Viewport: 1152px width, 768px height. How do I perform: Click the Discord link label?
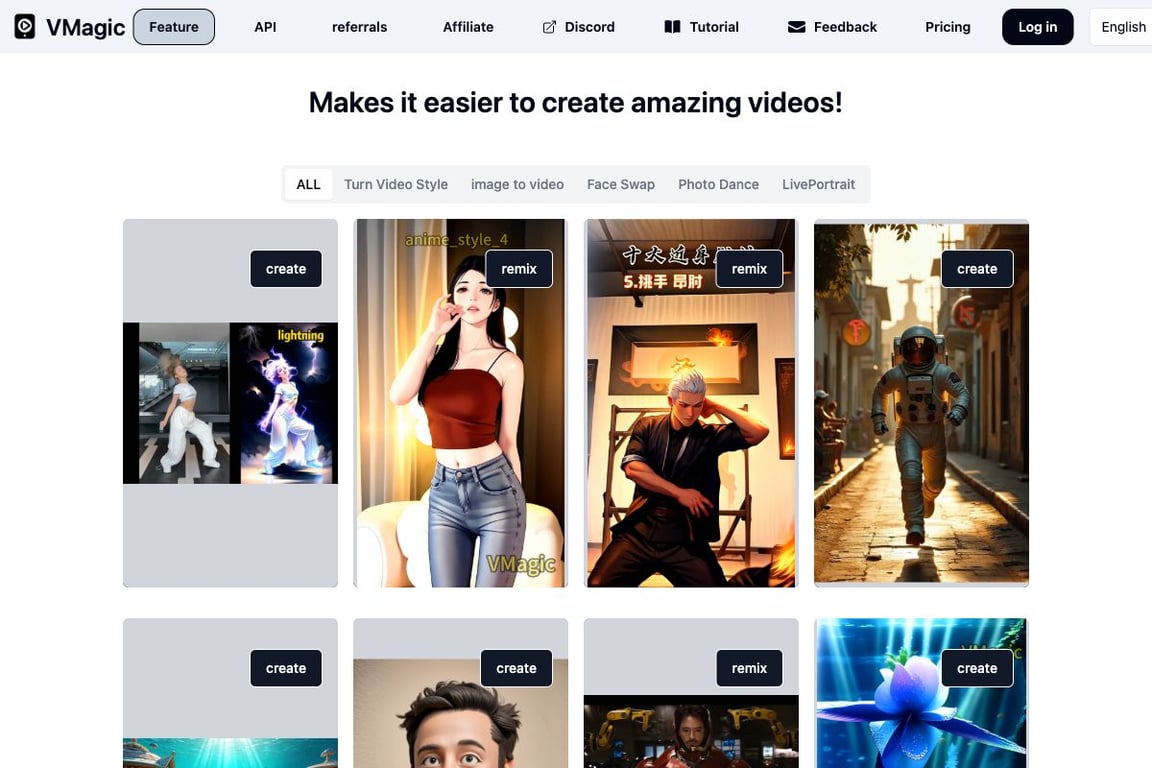pyautogui.click(x=590, y=27)
